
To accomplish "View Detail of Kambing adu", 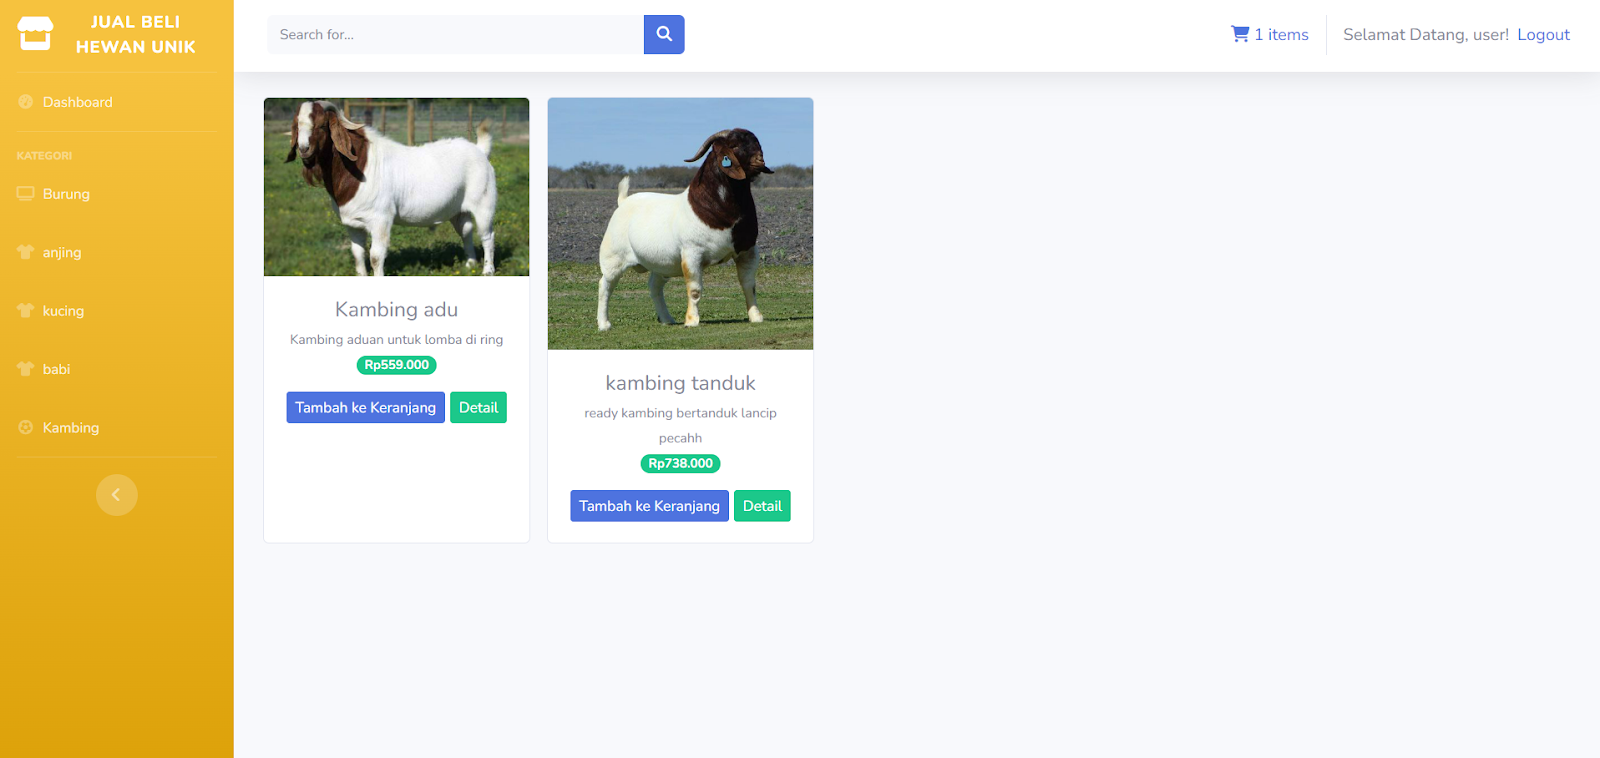I will 478,407.
